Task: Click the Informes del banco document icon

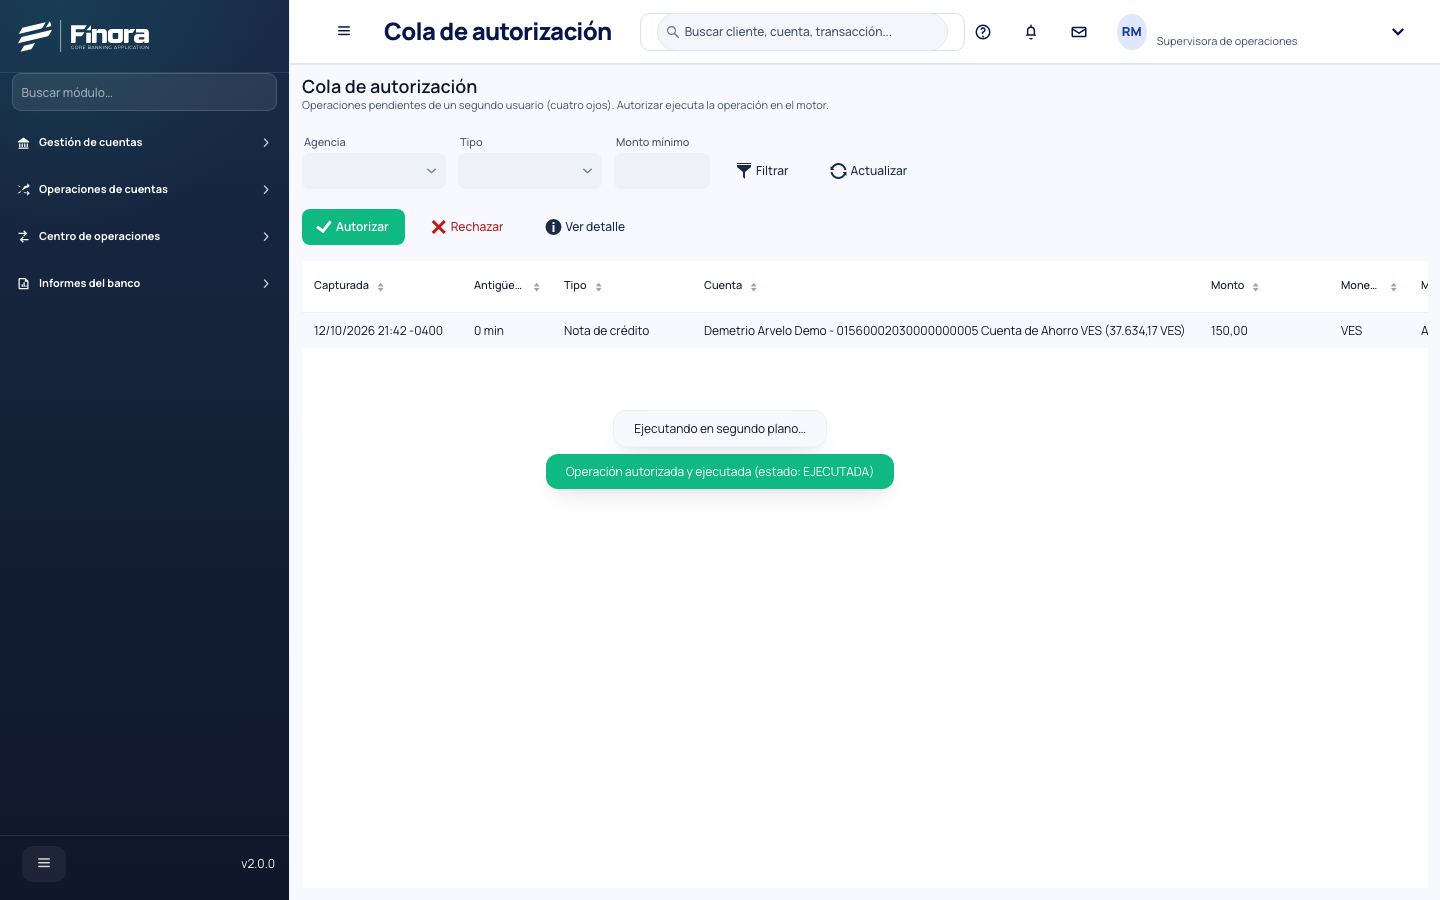Action: click(x=23, y=284)
